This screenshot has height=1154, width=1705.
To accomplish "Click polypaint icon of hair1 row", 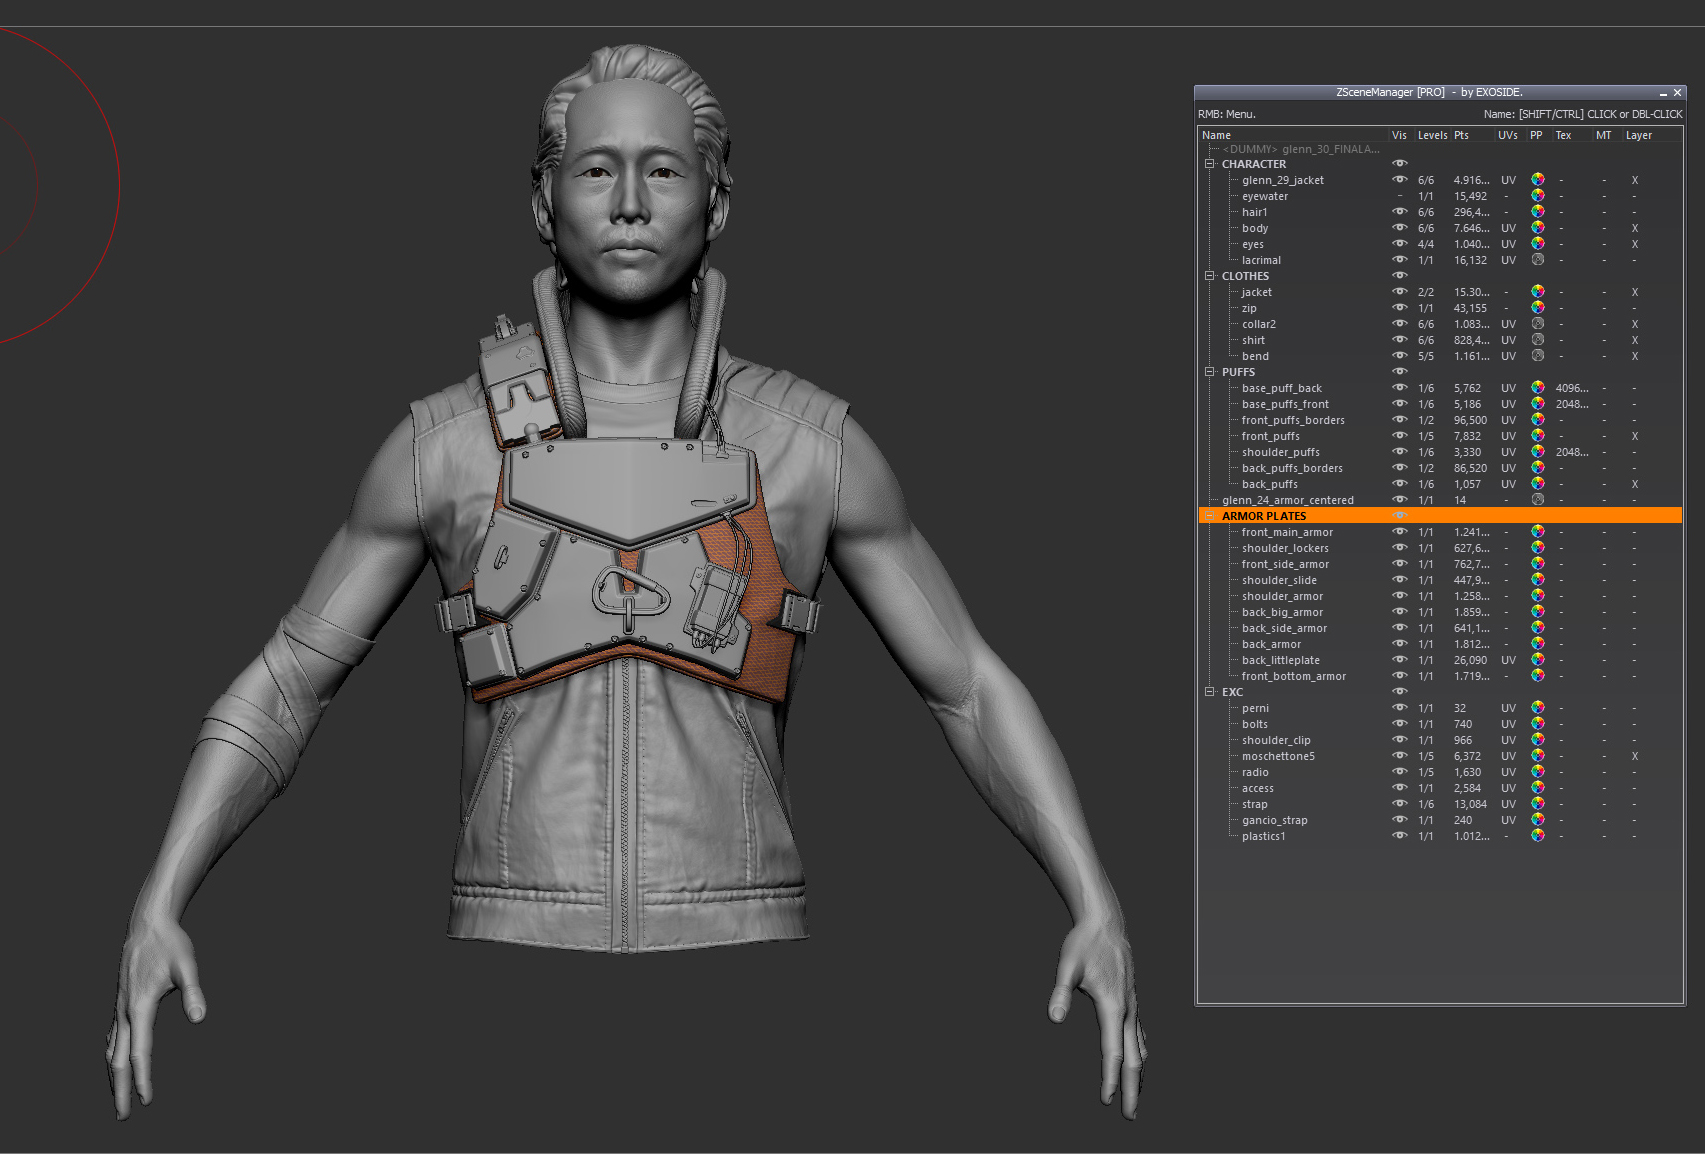I will tap(1538, 212).
